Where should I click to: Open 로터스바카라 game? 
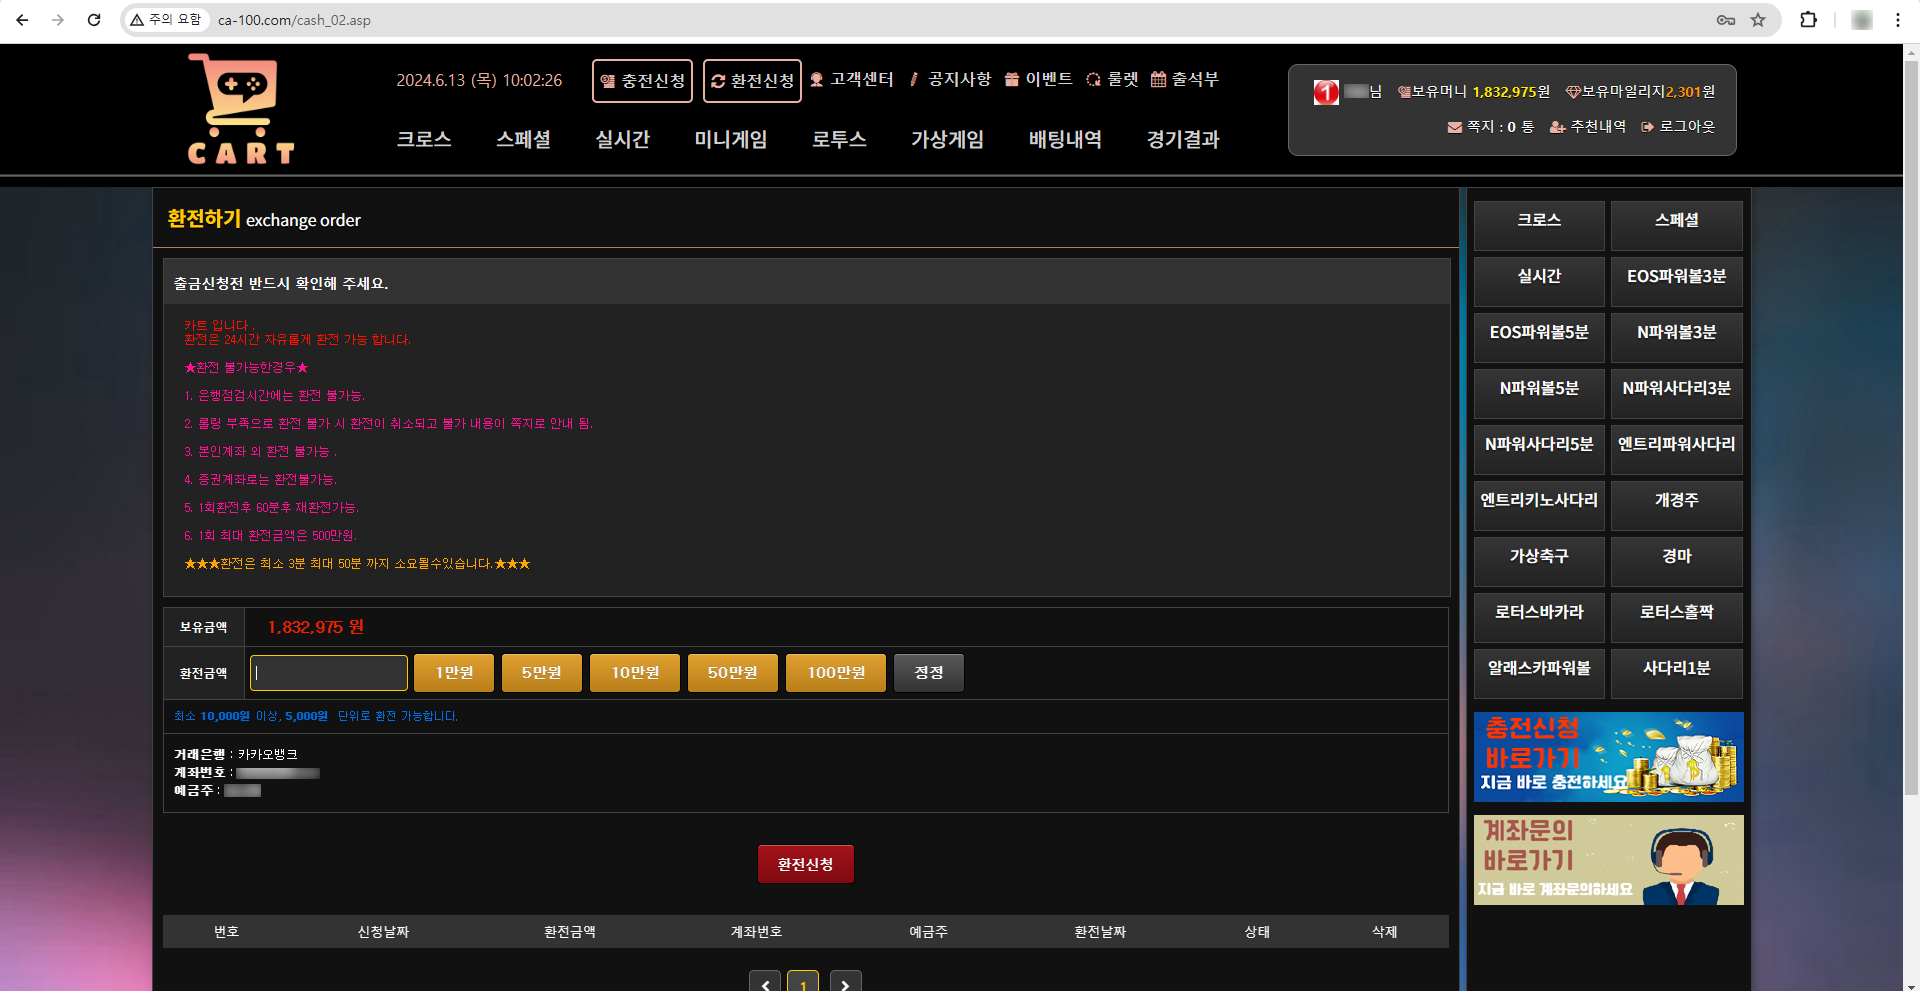1539,617
